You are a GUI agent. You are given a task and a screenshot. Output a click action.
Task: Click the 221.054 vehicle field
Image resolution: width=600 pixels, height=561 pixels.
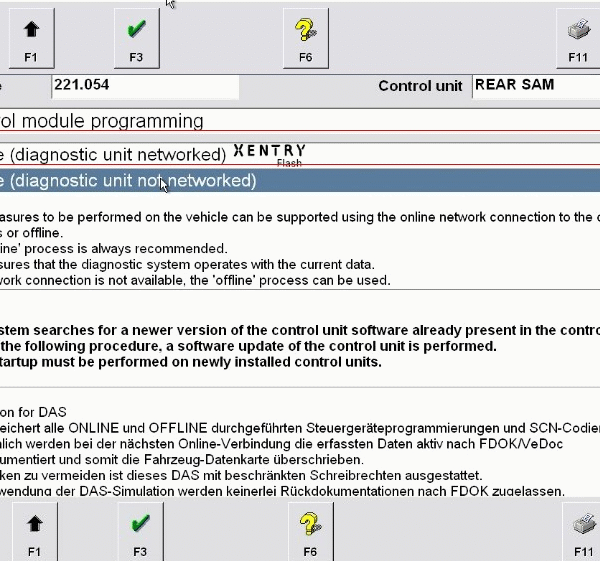[145, 87]
